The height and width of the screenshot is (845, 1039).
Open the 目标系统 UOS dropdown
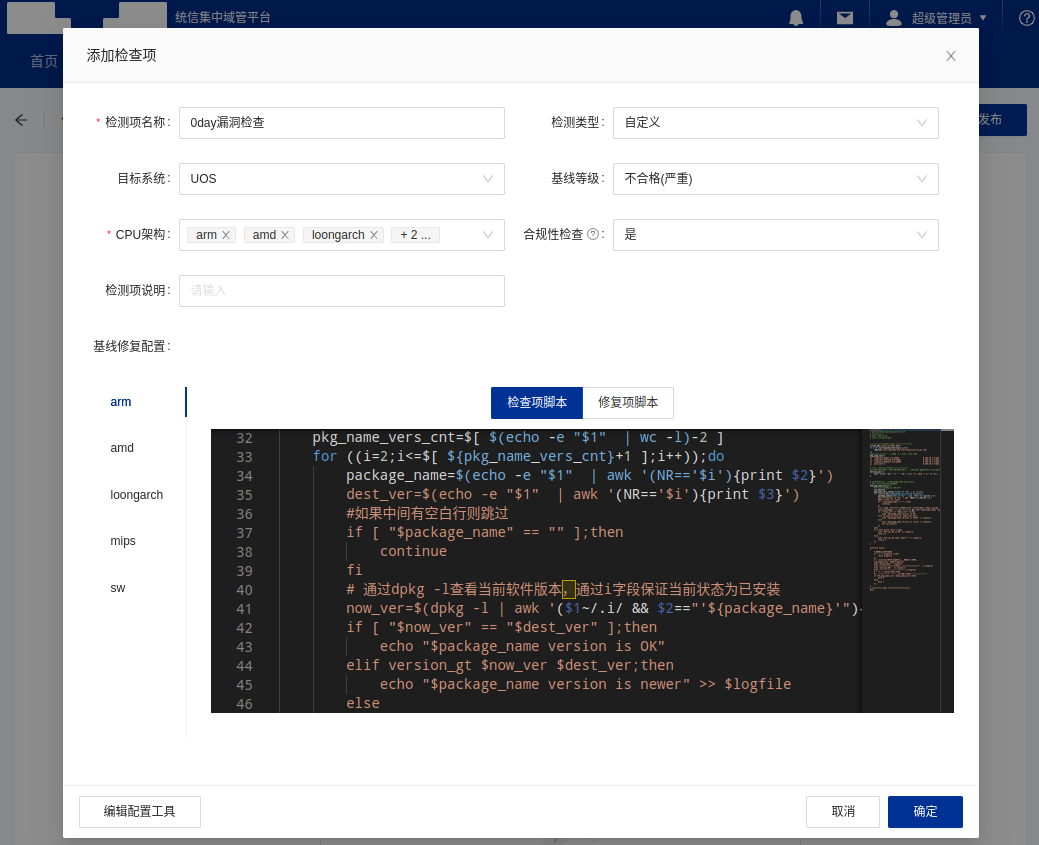point(341,179)
